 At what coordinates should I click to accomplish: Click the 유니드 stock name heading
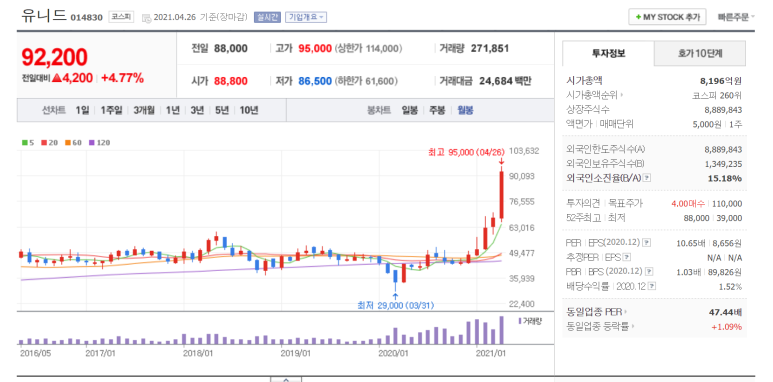[43, 15]
